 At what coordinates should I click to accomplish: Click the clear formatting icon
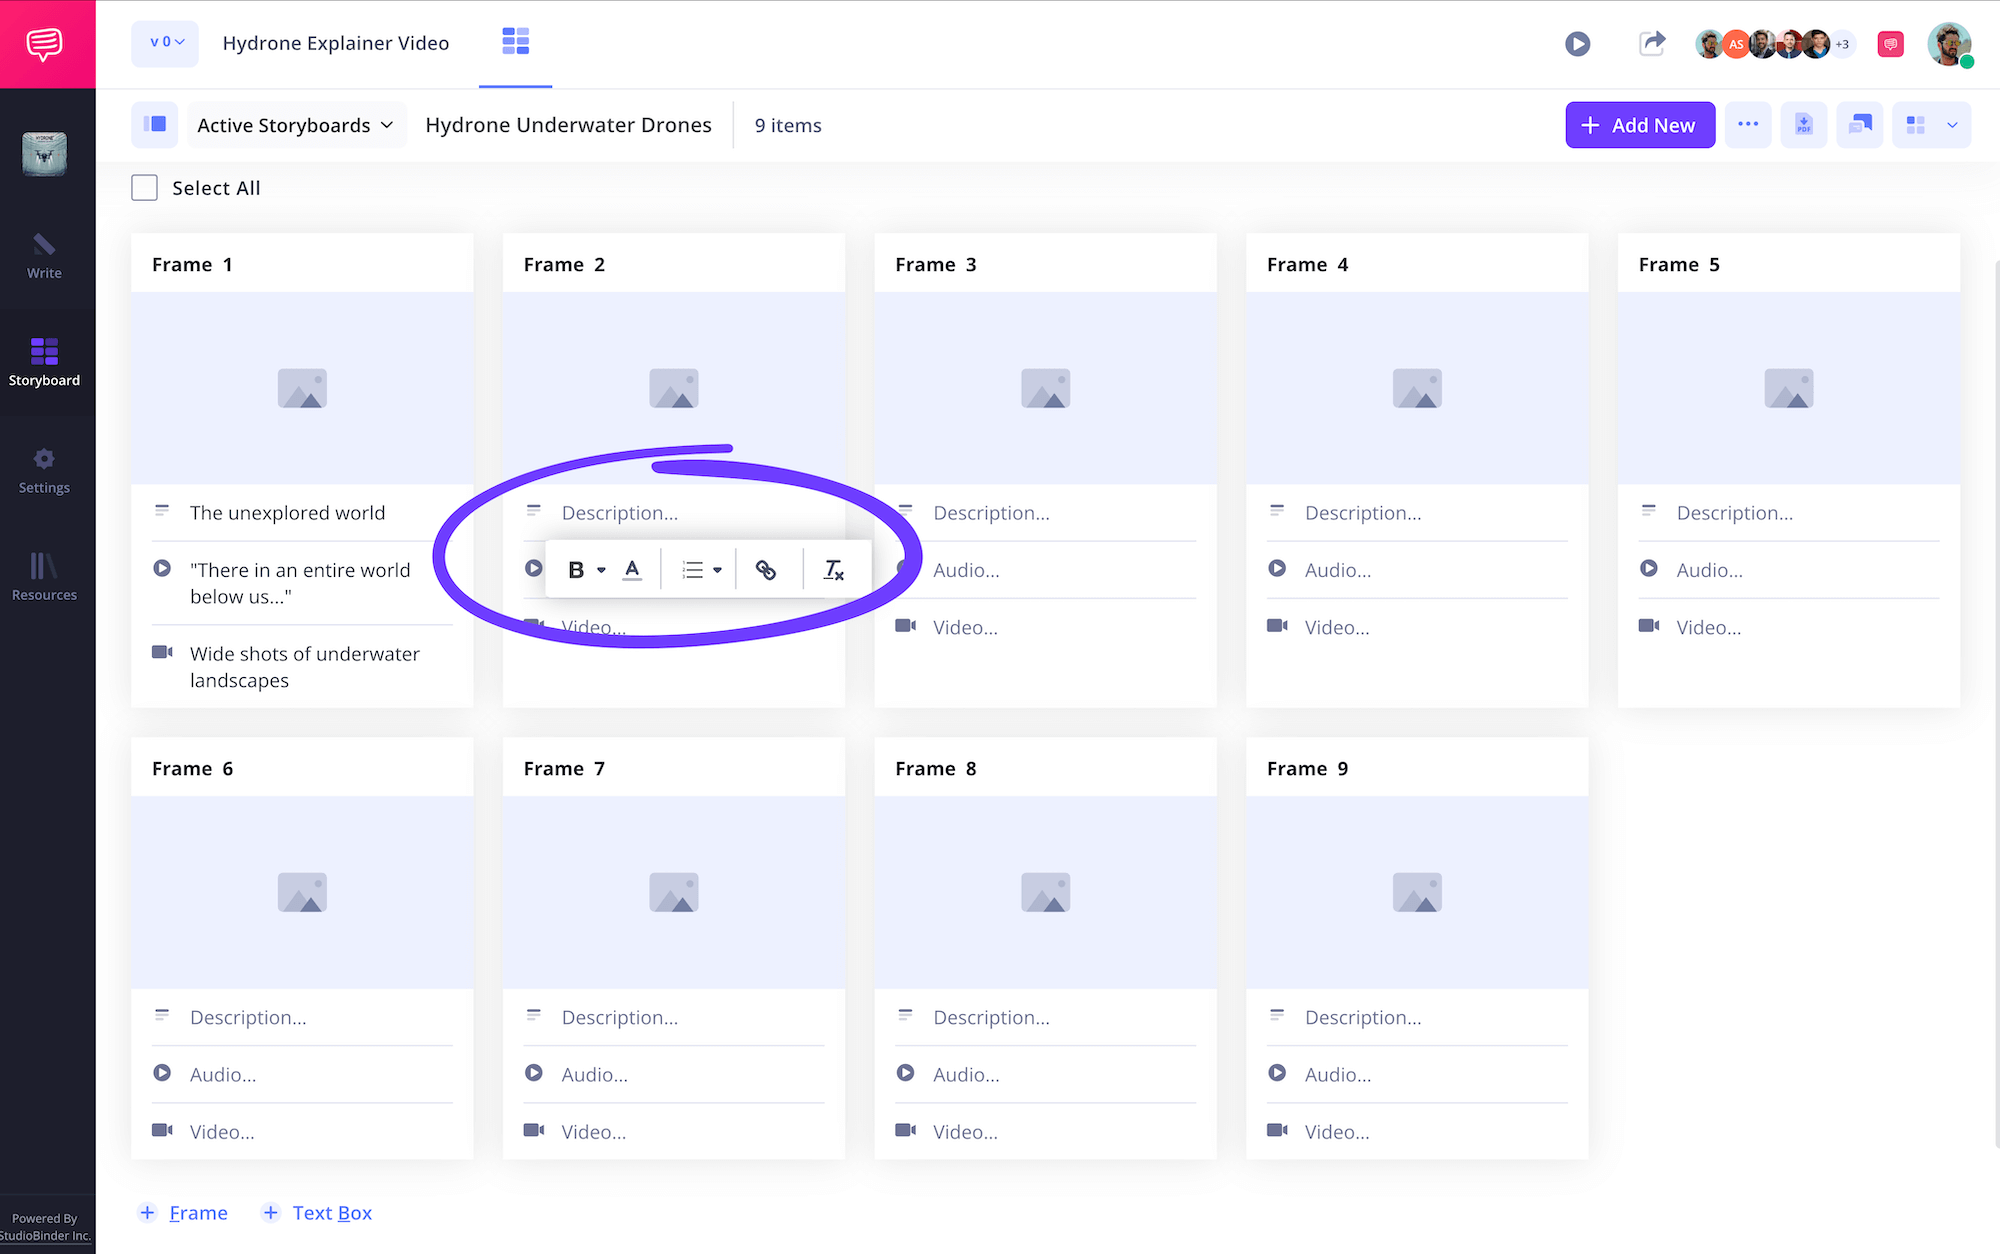pos(833,570)
